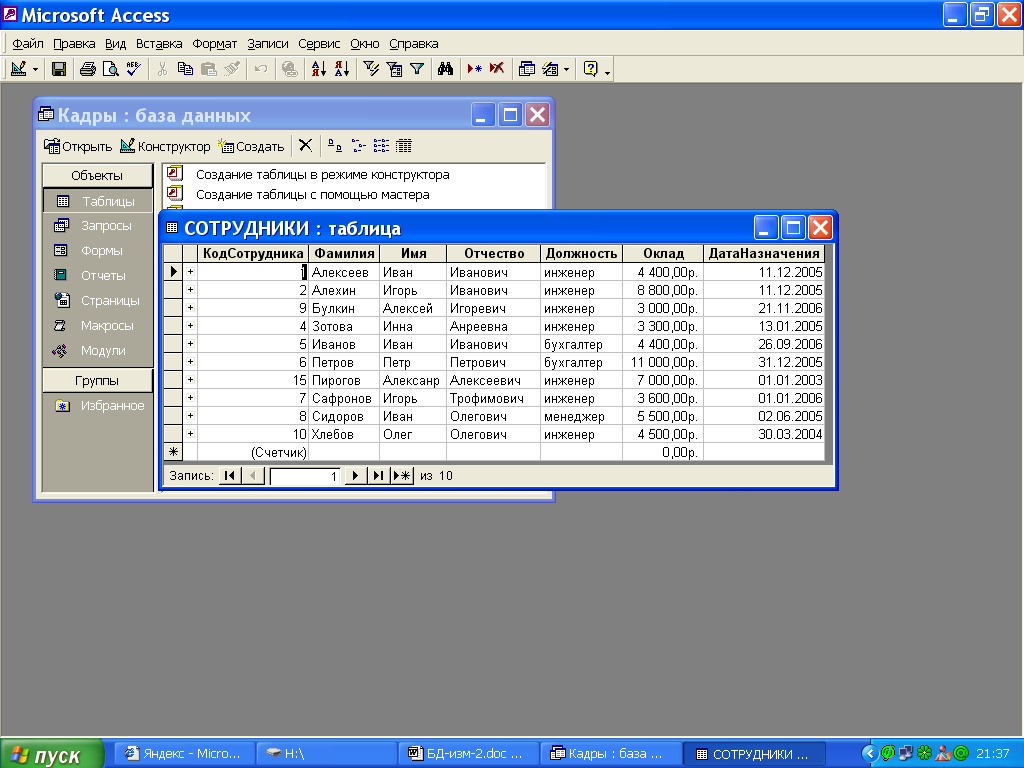Image resolution: width=1024 pixels, height=768 pixels.
Task: Switch to large icons view in Кадры window
Action: (x=334, y=146)
